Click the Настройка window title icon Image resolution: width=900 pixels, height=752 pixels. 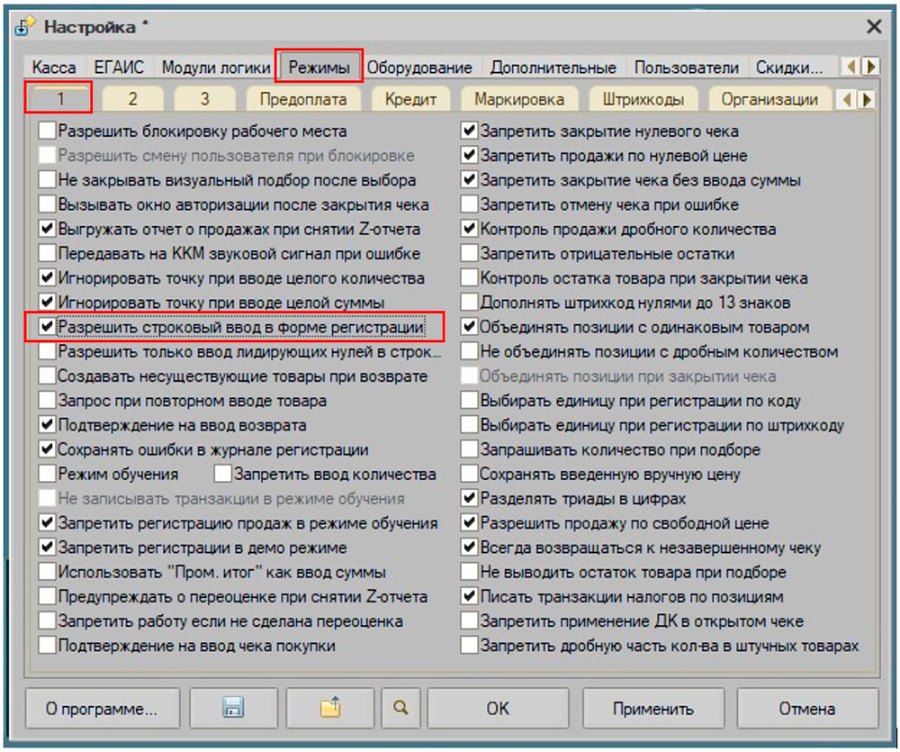[25, 27]
